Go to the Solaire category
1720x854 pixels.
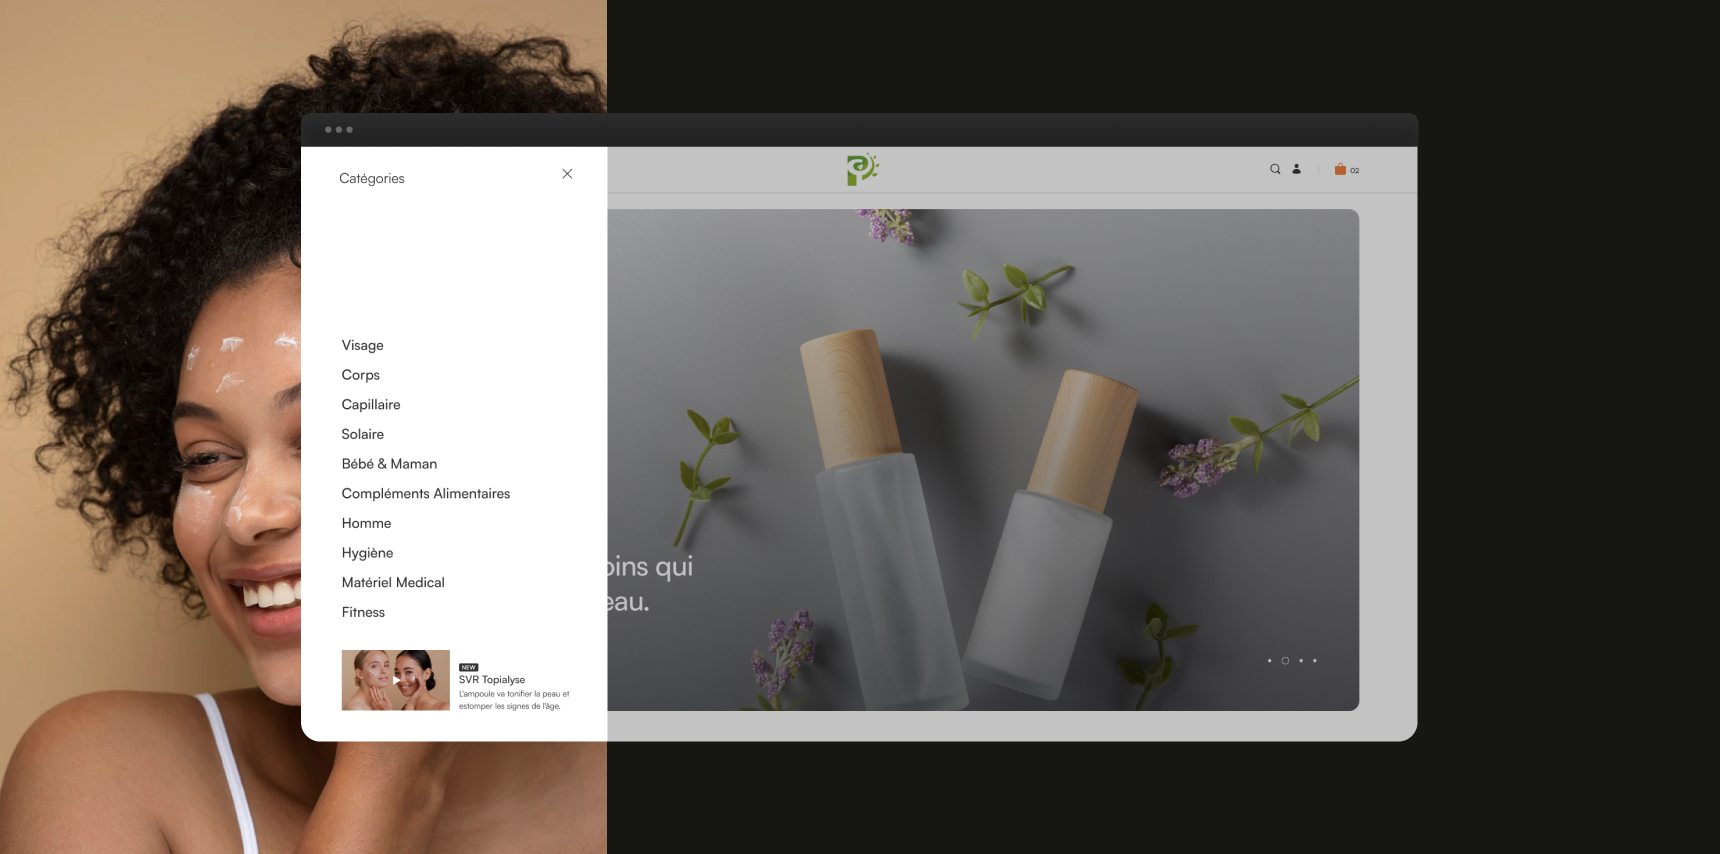pyautogui.click(x=363, y=434)
